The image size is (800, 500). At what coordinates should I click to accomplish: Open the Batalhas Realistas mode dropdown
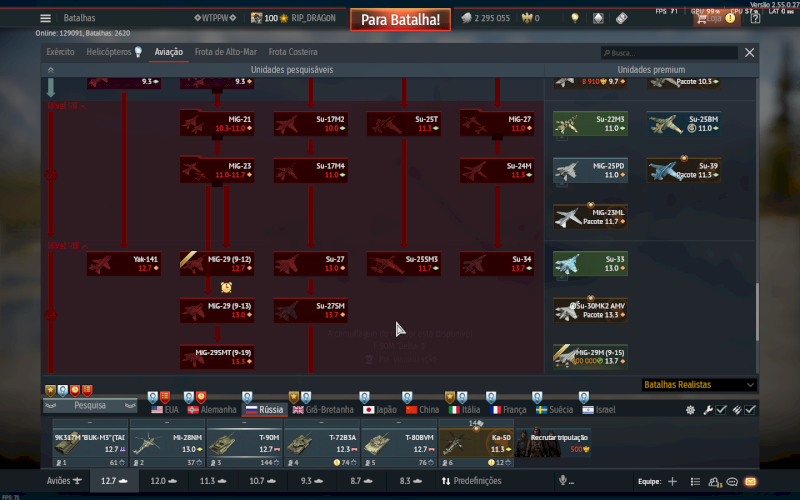point(699,385)
